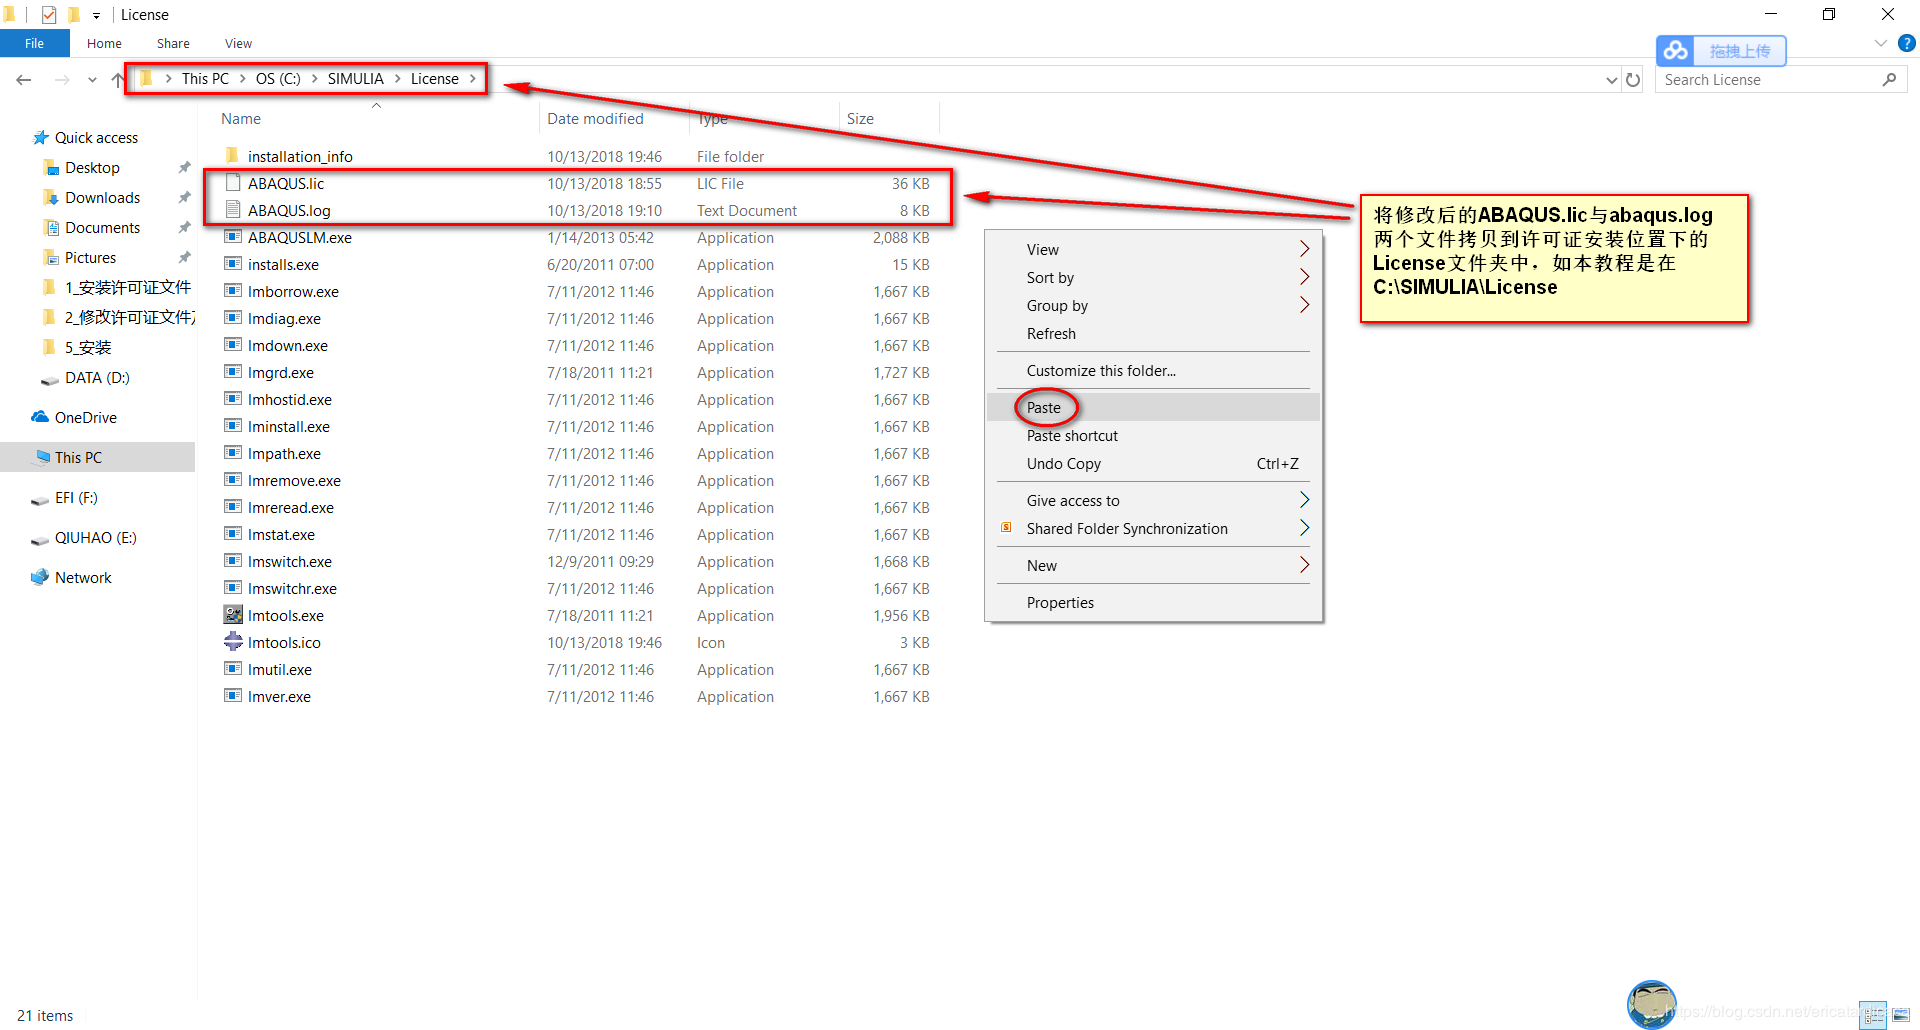Image resolution: width=1920 pixels, height=1030 pixels.
Task: Select the lmgrd.exe file icon
Action: (233, 372)
